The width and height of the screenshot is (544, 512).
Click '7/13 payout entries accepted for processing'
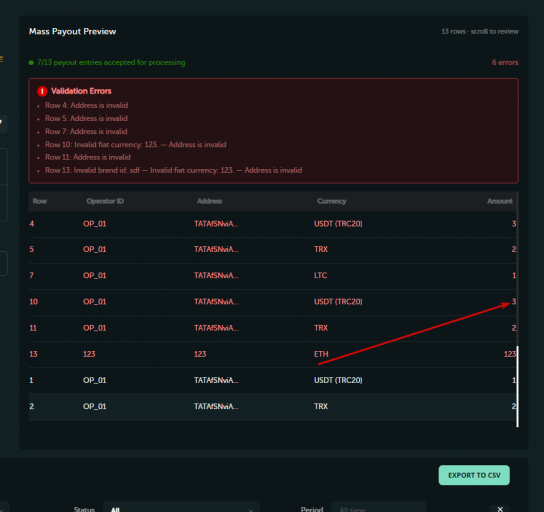tap(111, 62)
